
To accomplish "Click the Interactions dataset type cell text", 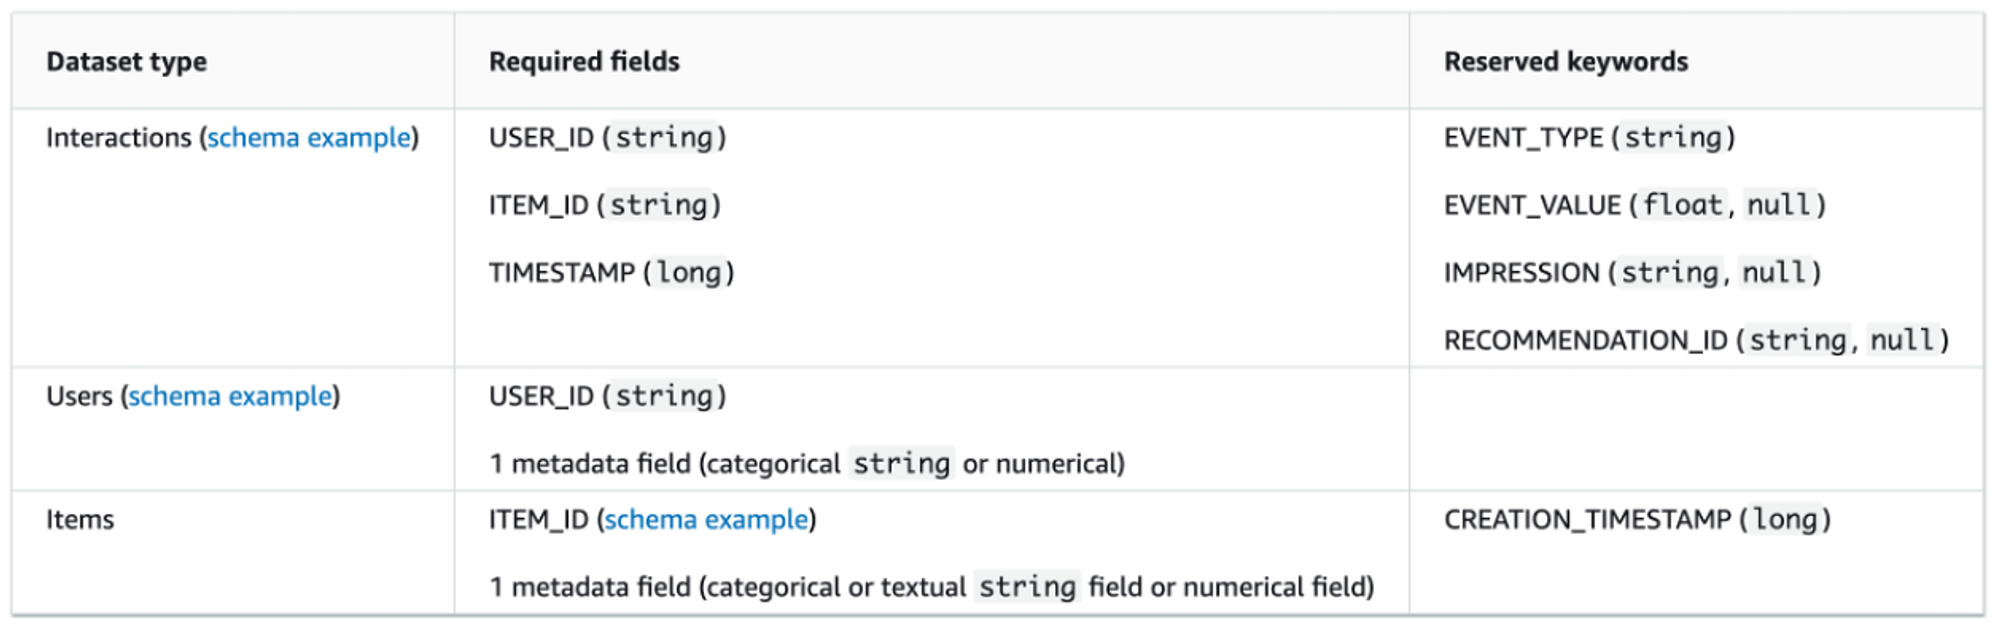I will click(x=118, y=138).
